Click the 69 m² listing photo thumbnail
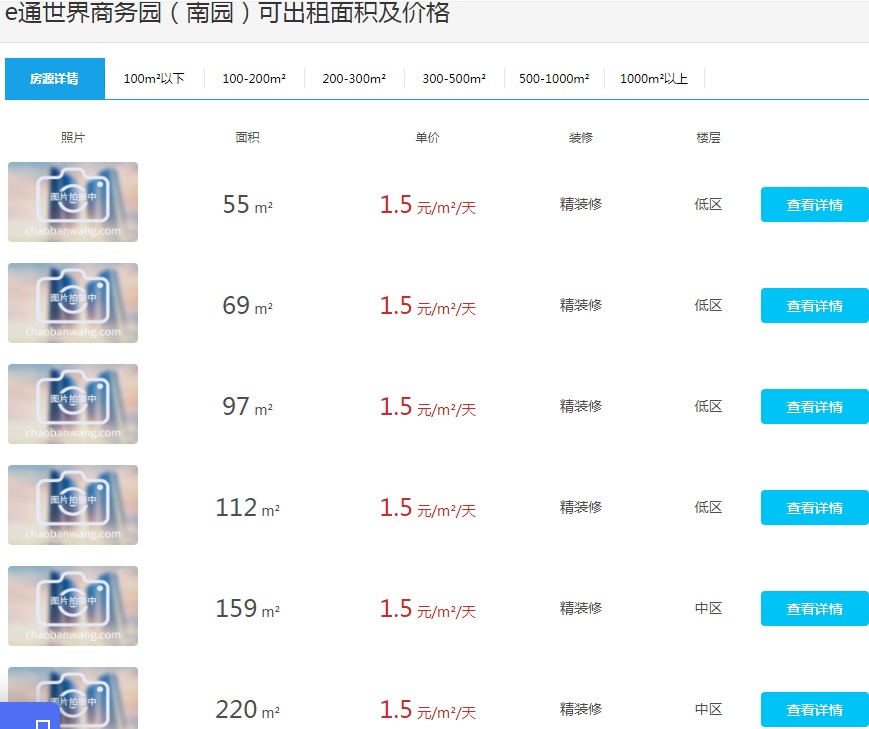 (x=73, y=303)
